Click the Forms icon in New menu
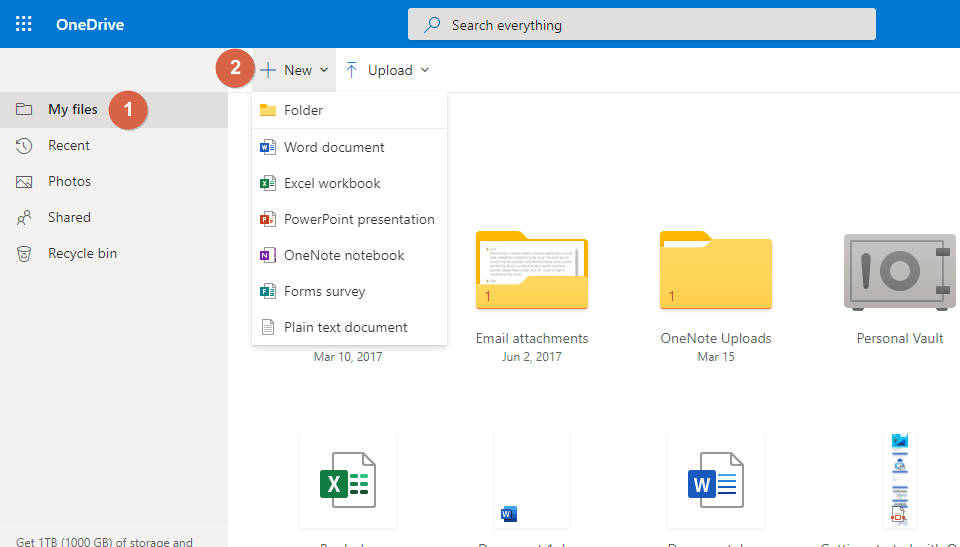The height and width of the screenshot is (547, 960). pyautogui.click(x=268, y=292)
